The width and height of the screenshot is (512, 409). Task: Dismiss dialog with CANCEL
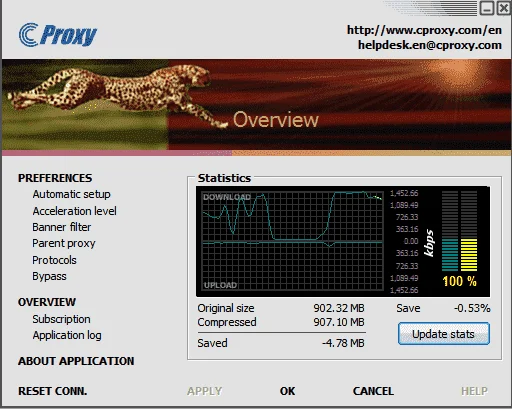click(373, 391)
